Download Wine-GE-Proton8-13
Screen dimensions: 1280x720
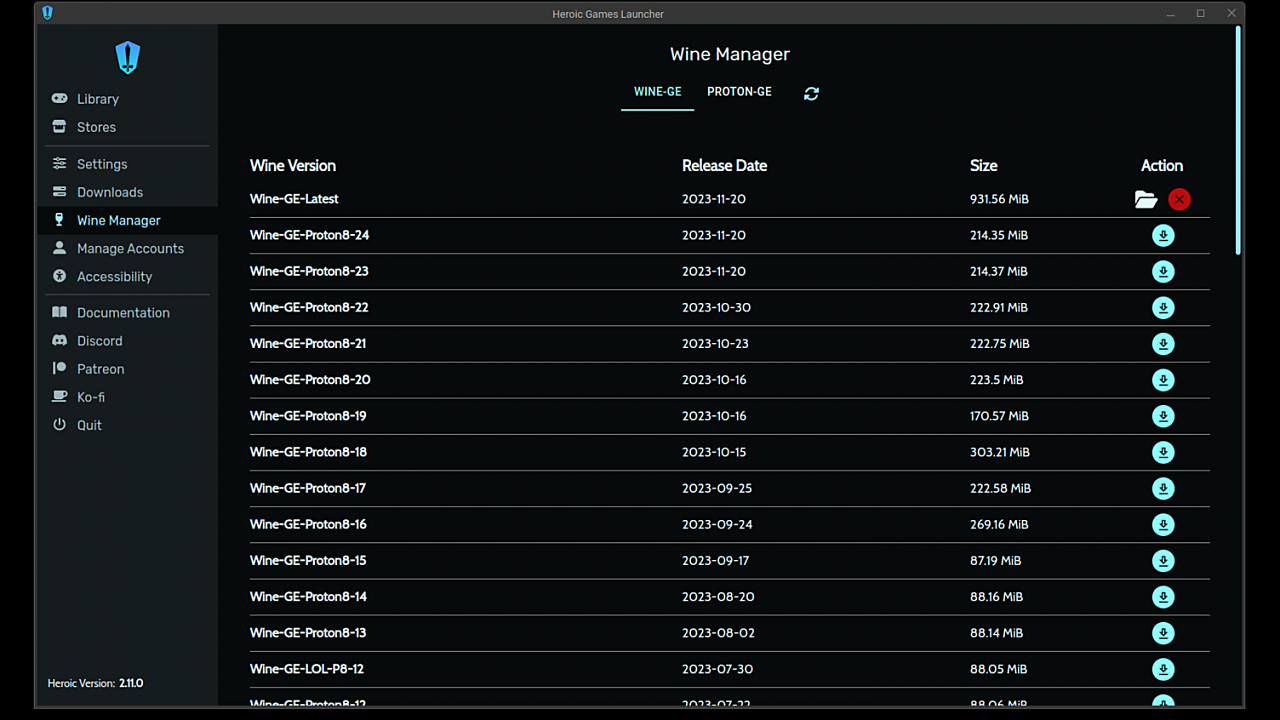pos(1163,633)
